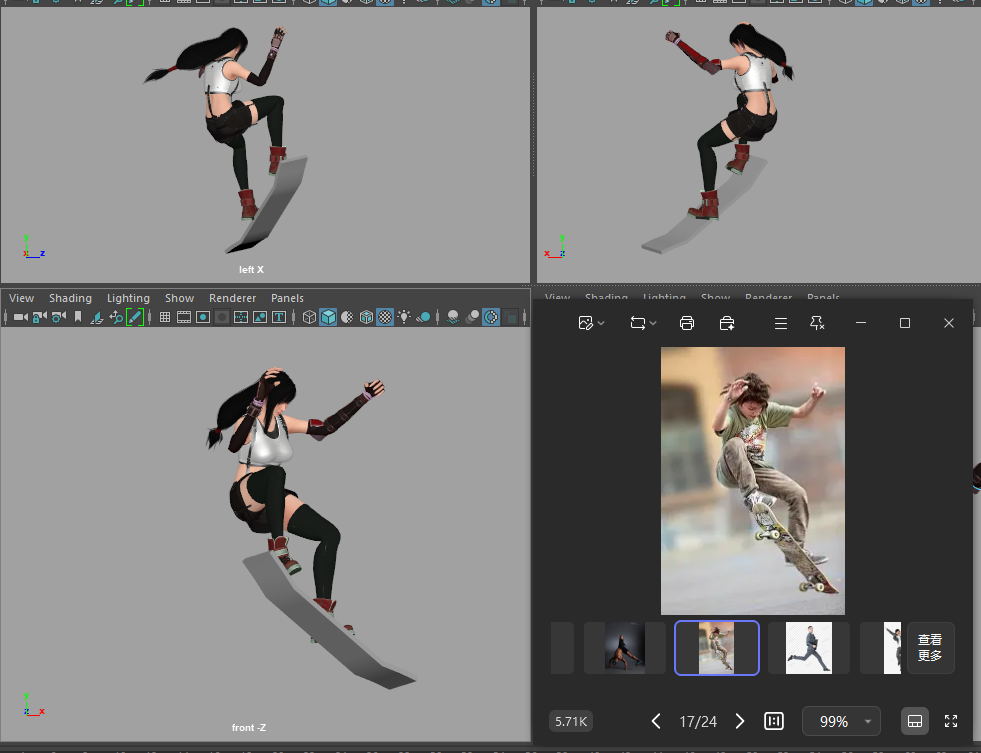Click the Depth of Field icon at toolbar end
This screenshot has height=753, width=981.
click(x=511, y=317)
